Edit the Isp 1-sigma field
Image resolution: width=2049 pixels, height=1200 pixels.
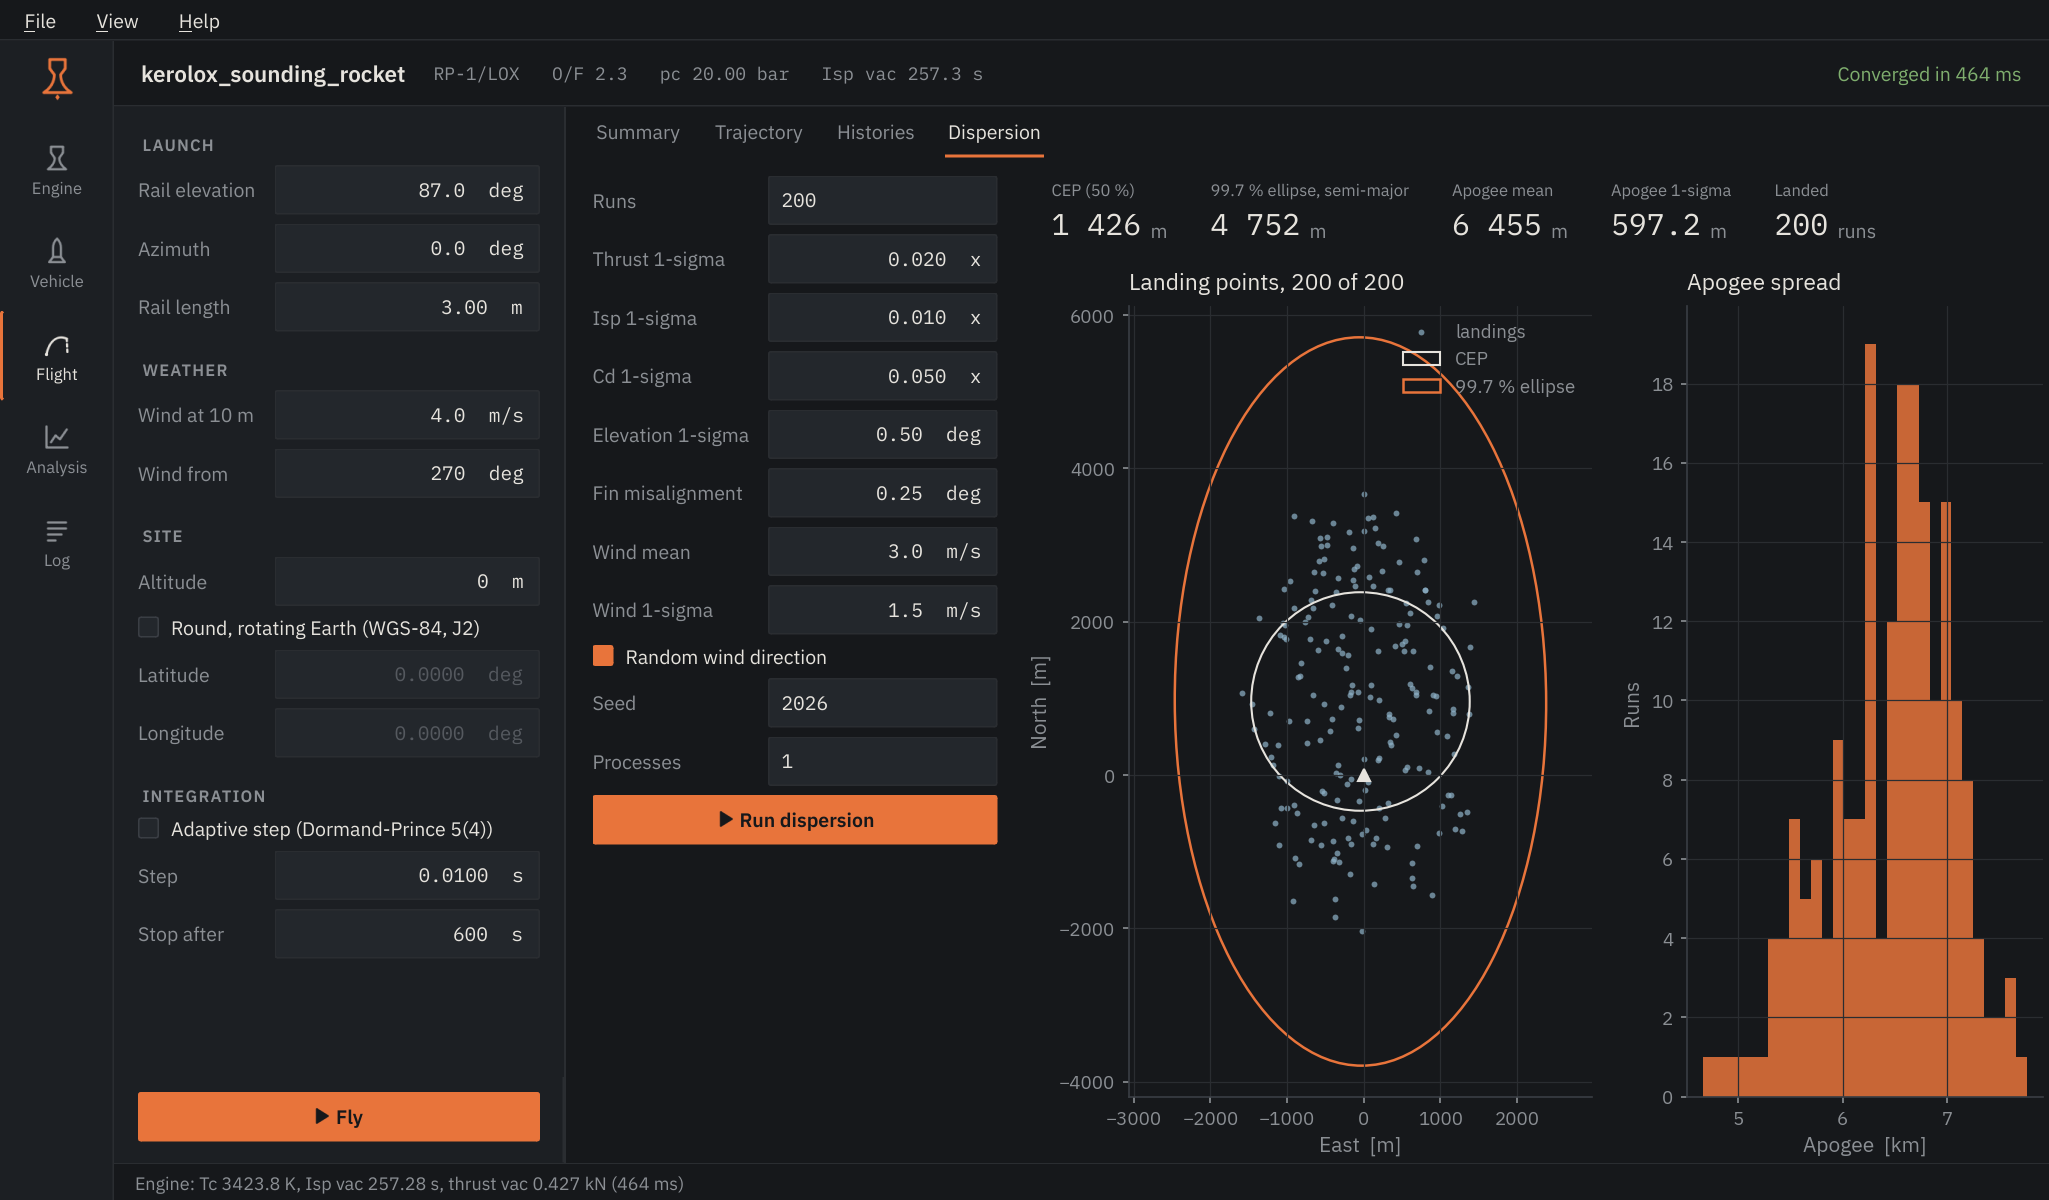point(882,317)
